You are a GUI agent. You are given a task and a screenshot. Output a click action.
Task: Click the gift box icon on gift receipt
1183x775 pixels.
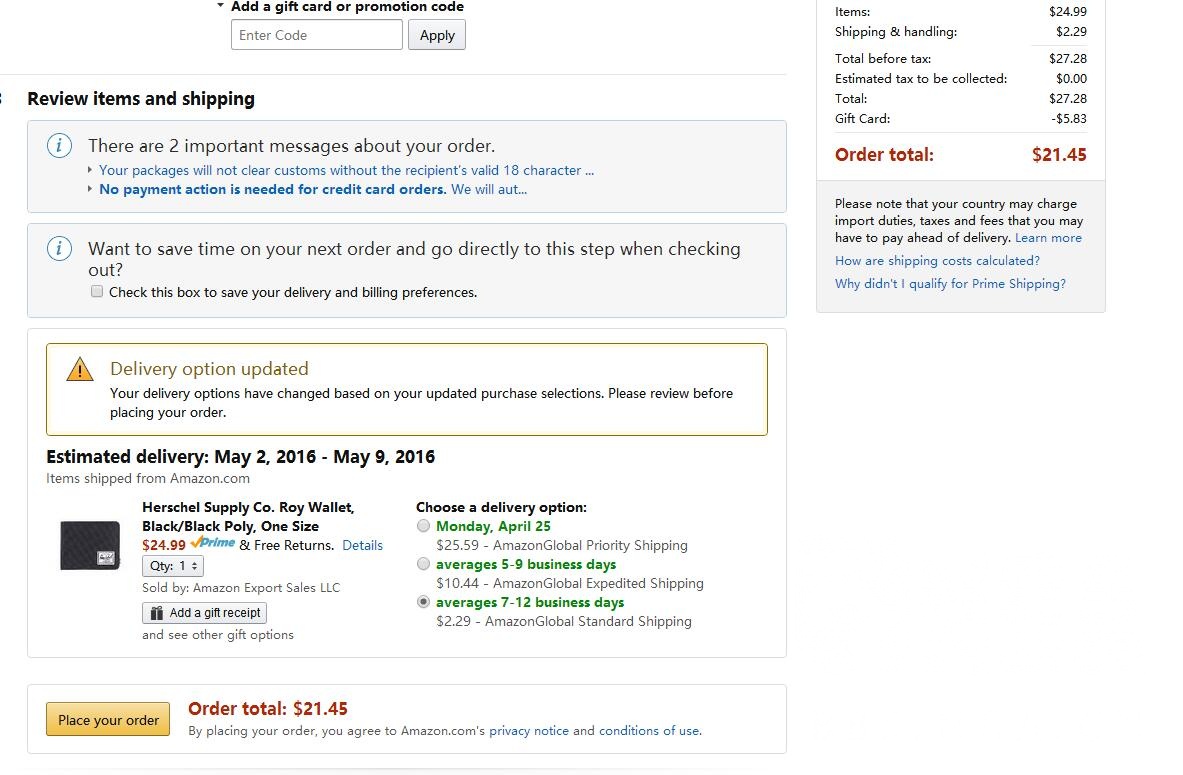pos(157,613)
